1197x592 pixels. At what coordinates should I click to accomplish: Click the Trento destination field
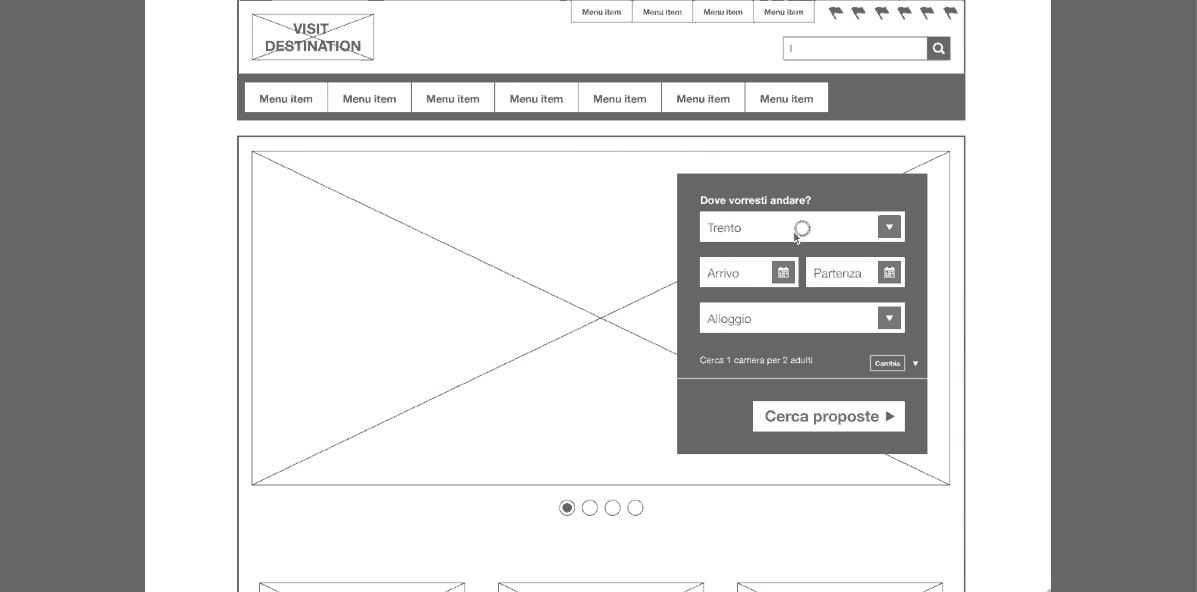click(x=802, y=227)
